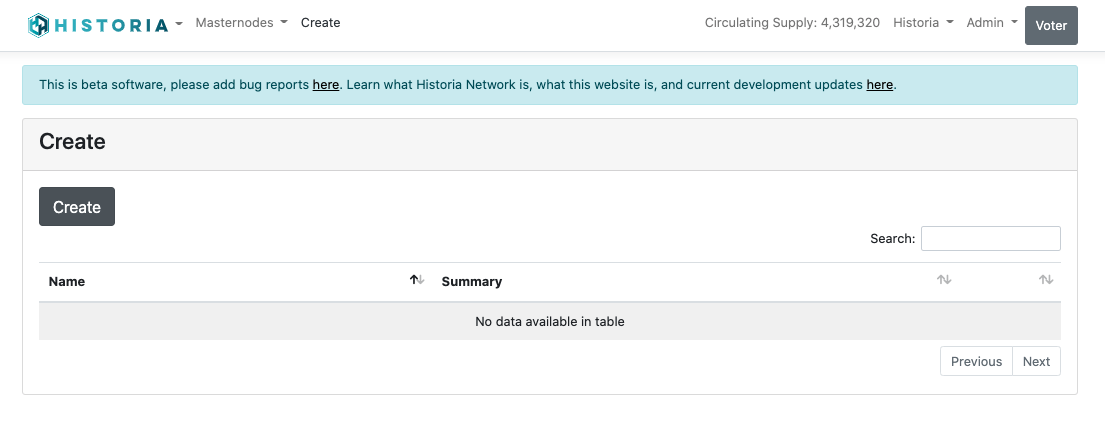Image resolution: width=1105 pixels, height=439 pixels.
Task: Go to Create in the navigation bar
Action: click(x=320, y=22)
